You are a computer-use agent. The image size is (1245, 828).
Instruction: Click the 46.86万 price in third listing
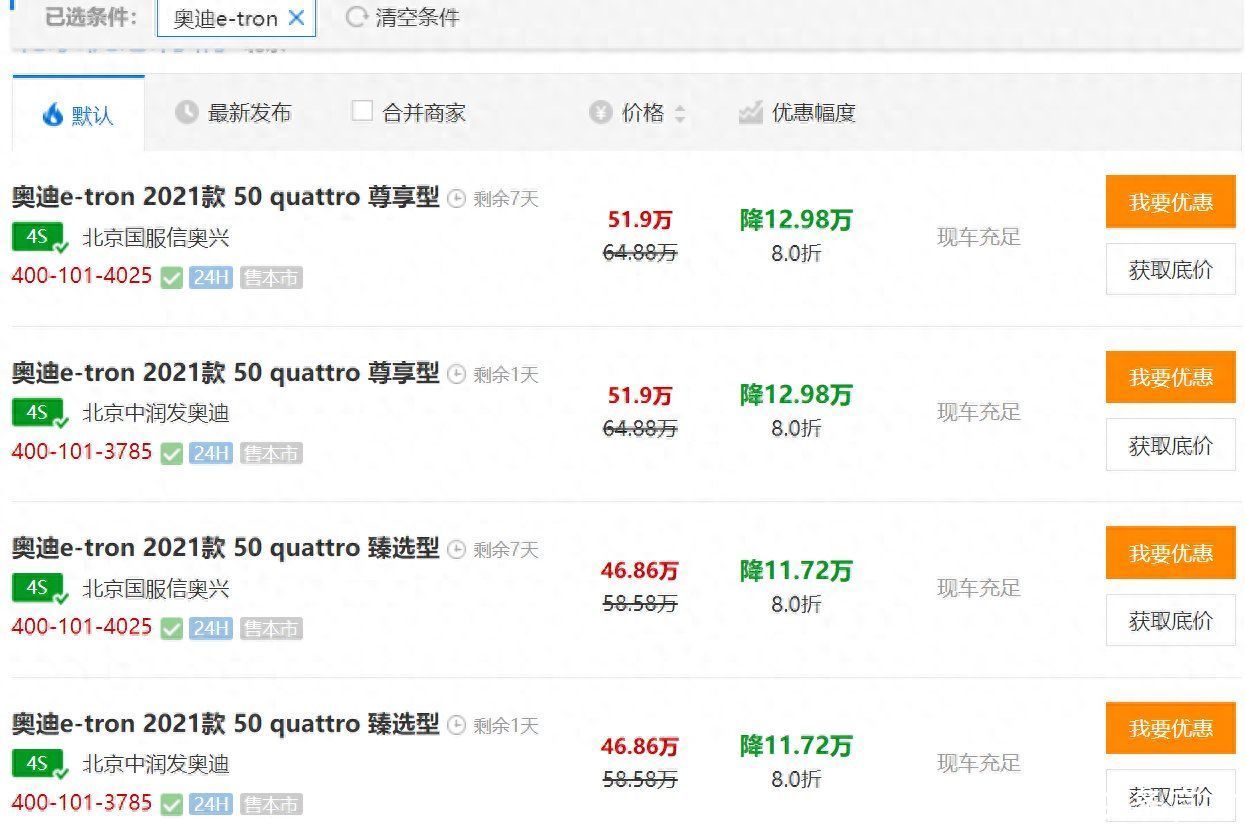(x=640, y=571)
